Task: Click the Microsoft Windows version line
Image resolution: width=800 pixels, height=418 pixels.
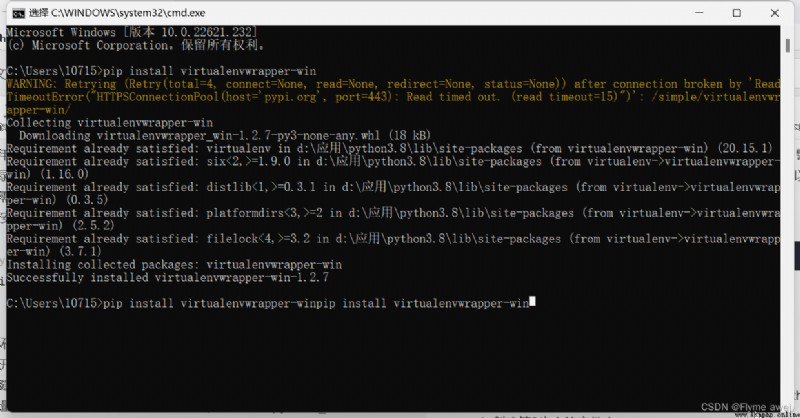Action: [132, 32]
